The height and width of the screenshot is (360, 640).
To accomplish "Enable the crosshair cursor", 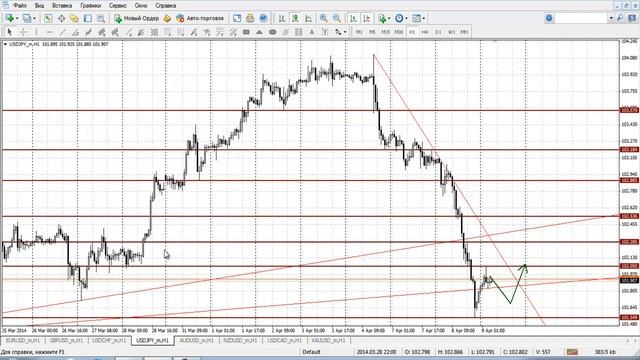I will (23, 32).
